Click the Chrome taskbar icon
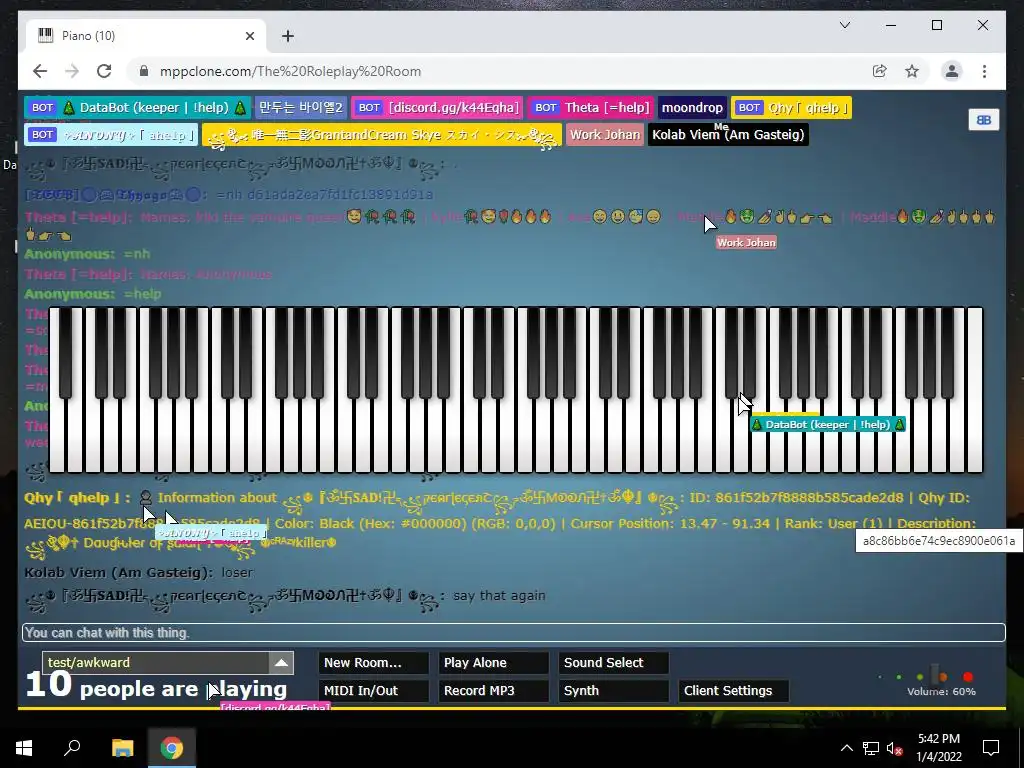Screen dimensions: 1024x768 coord(172,748)
